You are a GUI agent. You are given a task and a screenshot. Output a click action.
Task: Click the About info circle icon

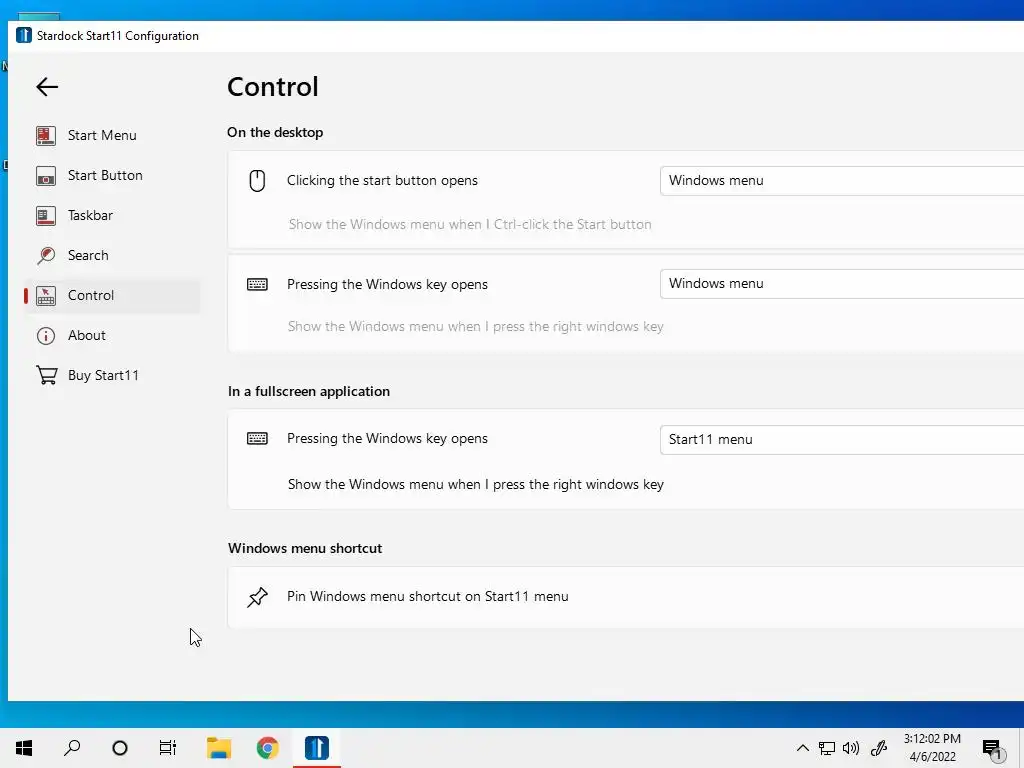pyautogui.click(x=46, y=336)
